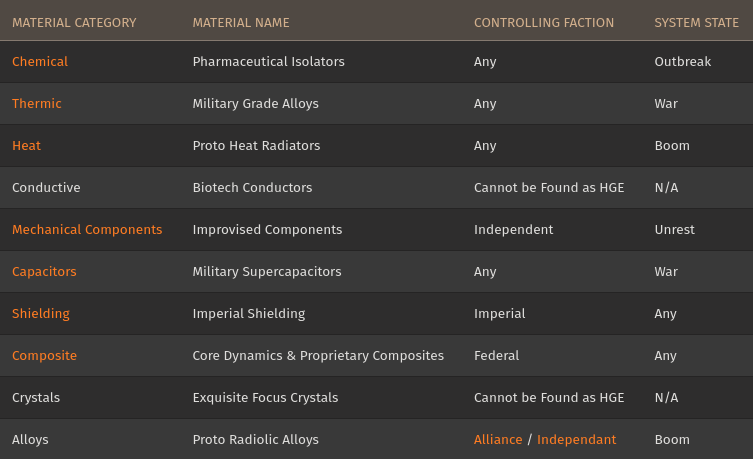753x459 pixels.
Task: Open the Heat material category link
Action: coord(27,146)
